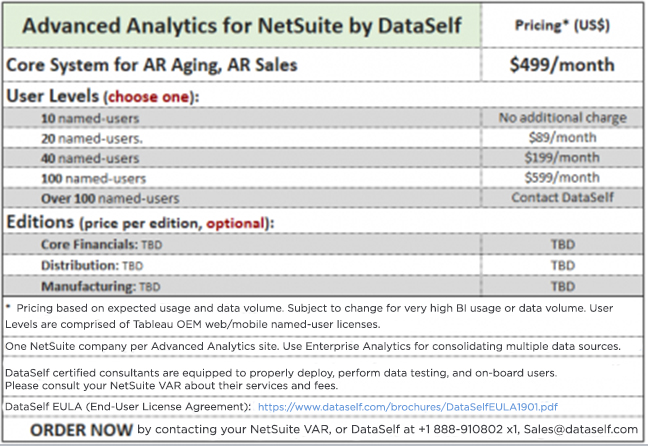Click the $499/month core price cell

pos(562,65)
